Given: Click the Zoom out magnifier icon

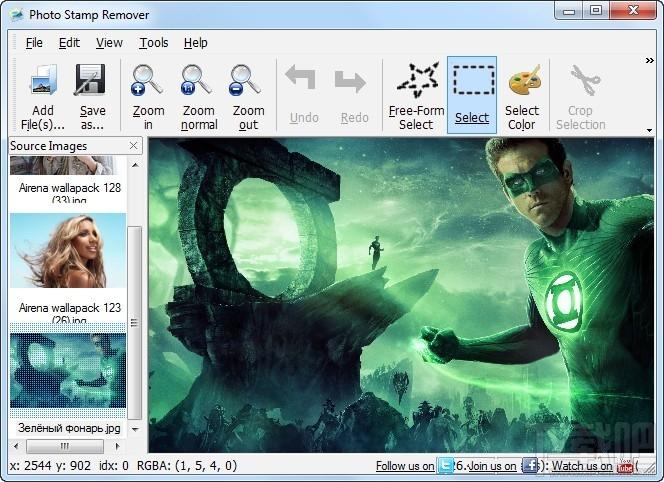Looking at the screenshot, I should click(246, 80).
